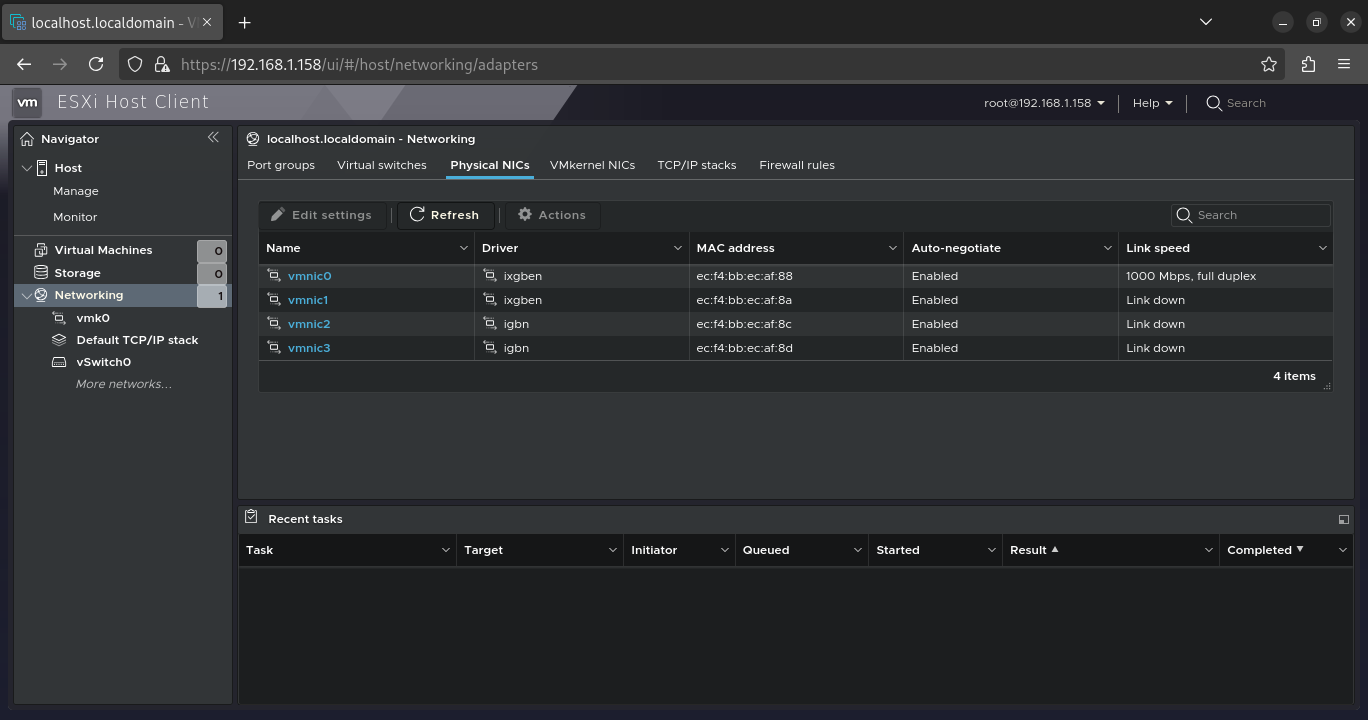Click More networks... in Navigator

(x=124, y=384)
